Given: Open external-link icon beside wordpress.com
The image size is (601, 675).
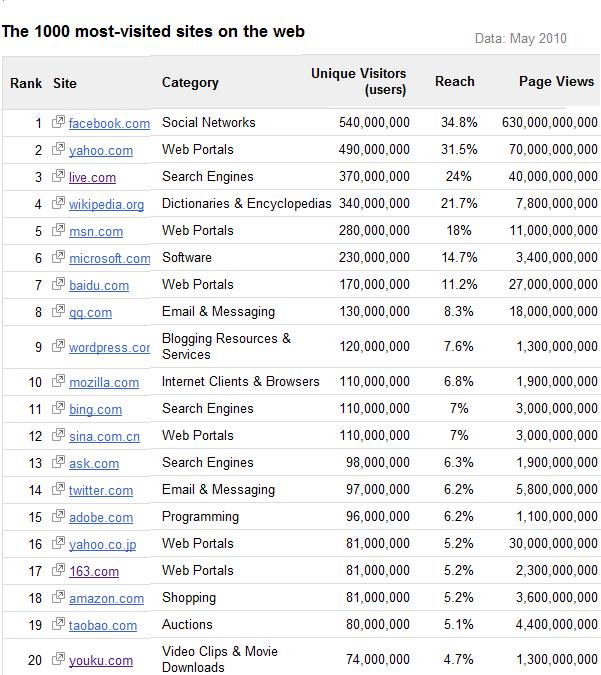Looking at the screenshot, I should [58, 346].
